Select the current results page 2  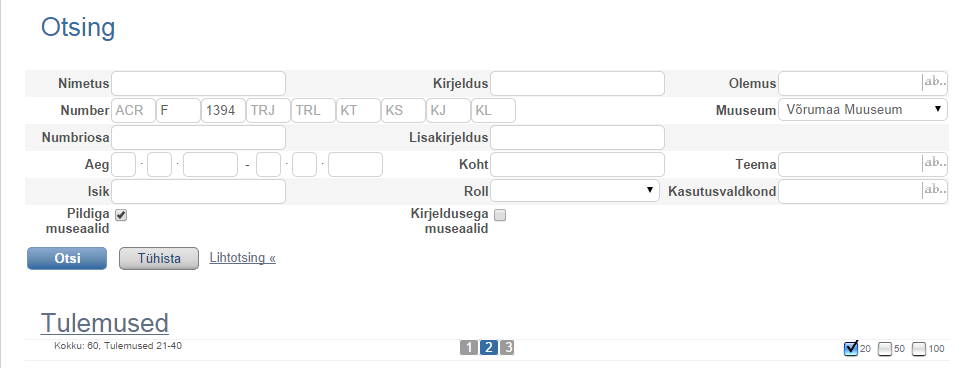489,348
